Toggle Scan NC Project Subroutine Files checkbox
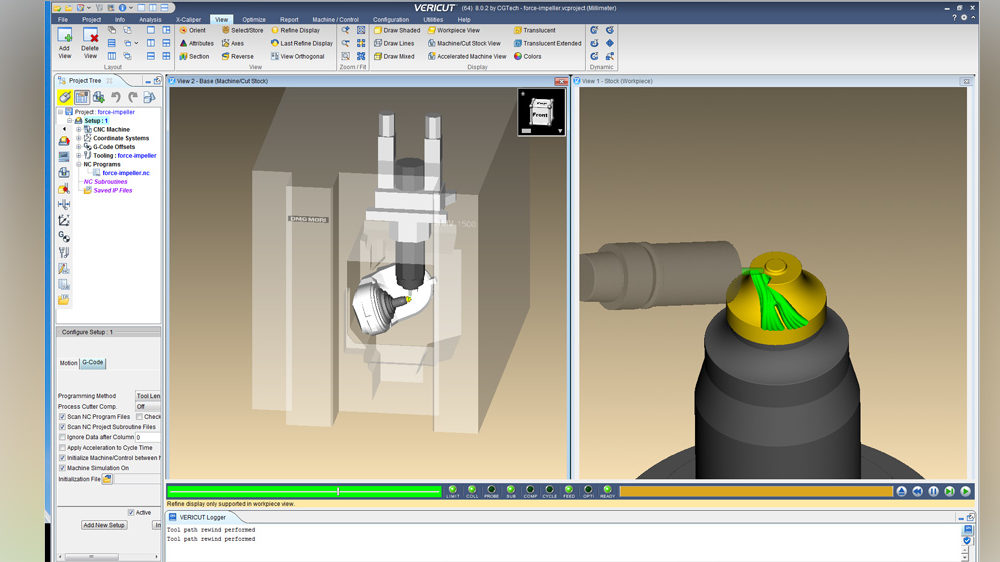The height and width of the screenshot is (562, 1000). tap(62, 427)
